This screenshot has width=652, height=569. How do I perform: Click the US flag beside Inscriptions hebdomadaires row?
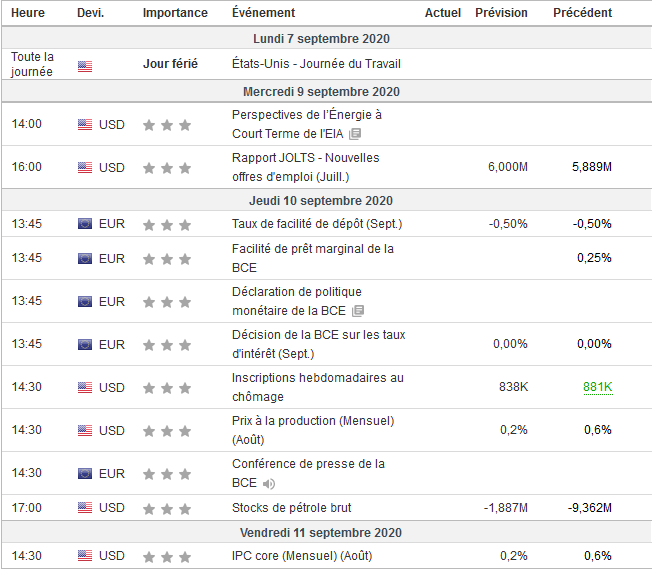pos(85,388)
